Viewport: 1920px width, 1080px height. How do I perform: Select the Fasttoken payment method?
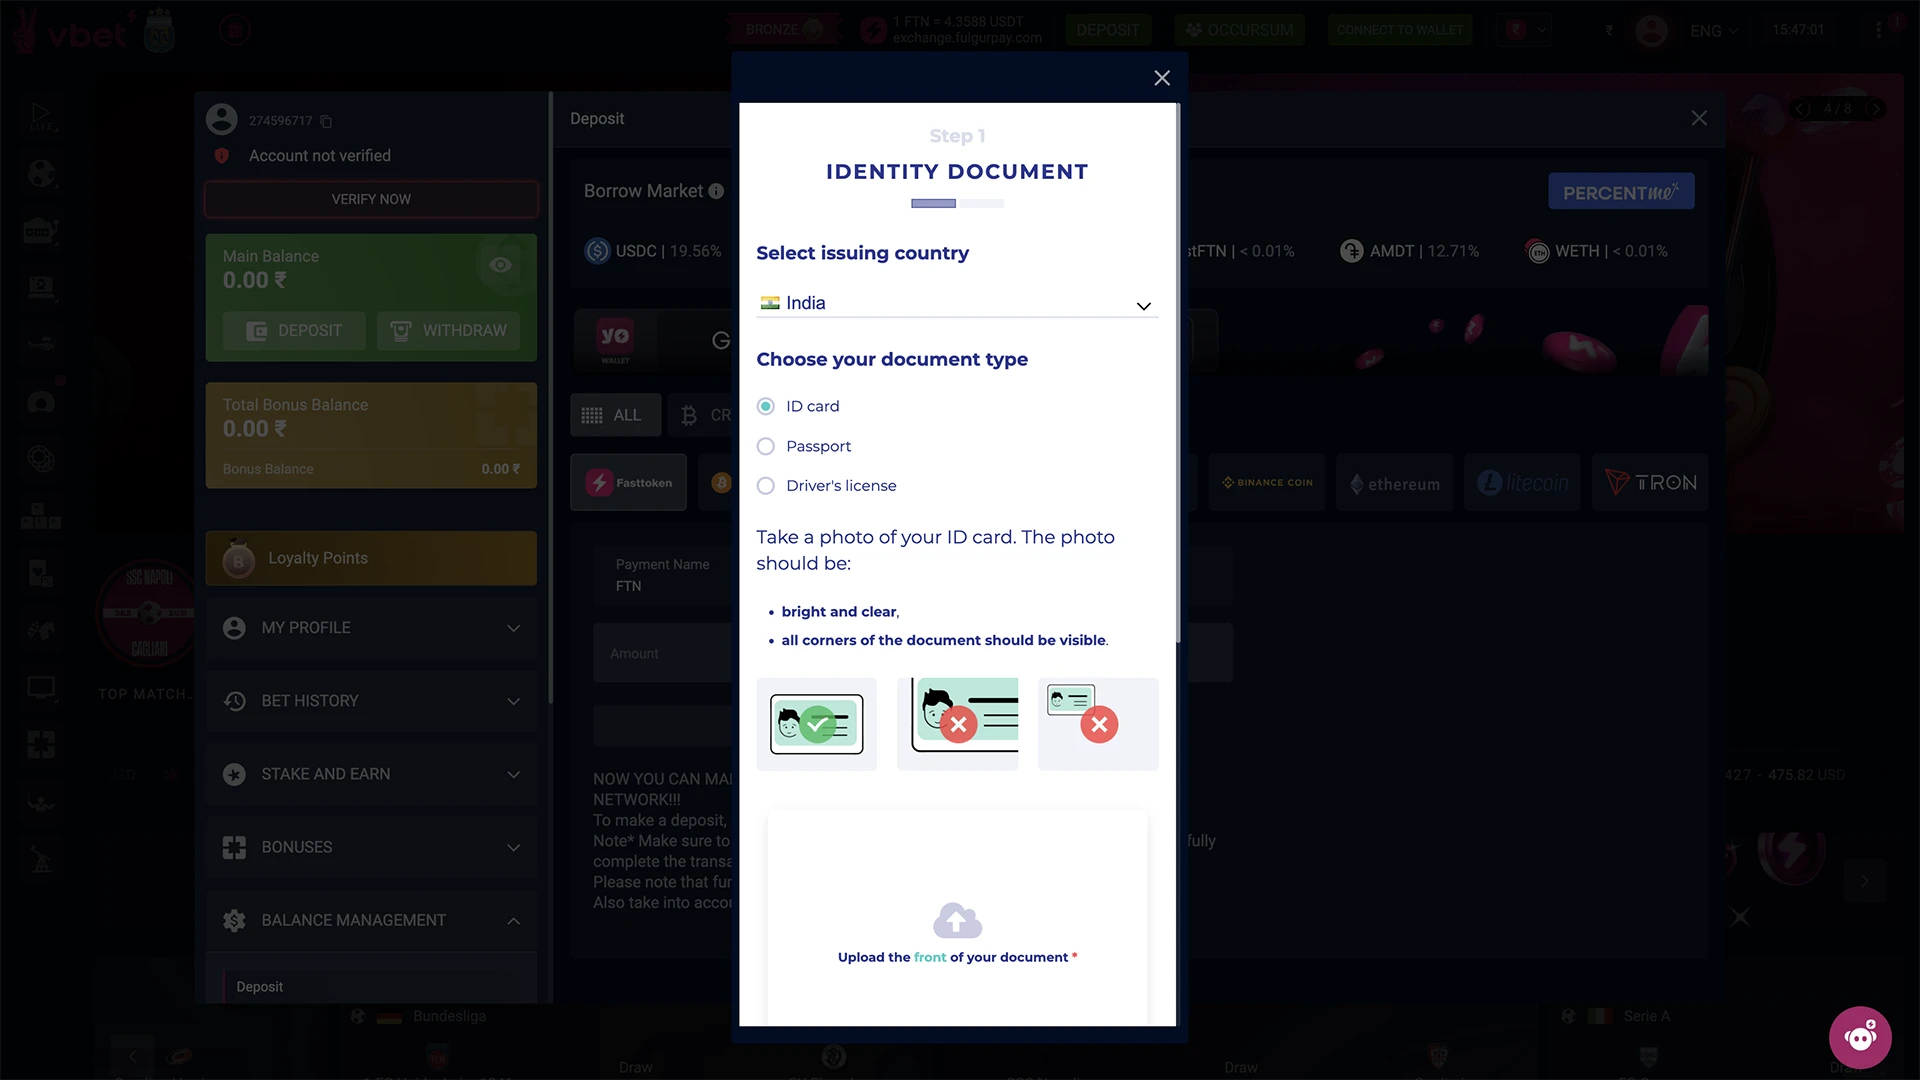pos(628,482)
